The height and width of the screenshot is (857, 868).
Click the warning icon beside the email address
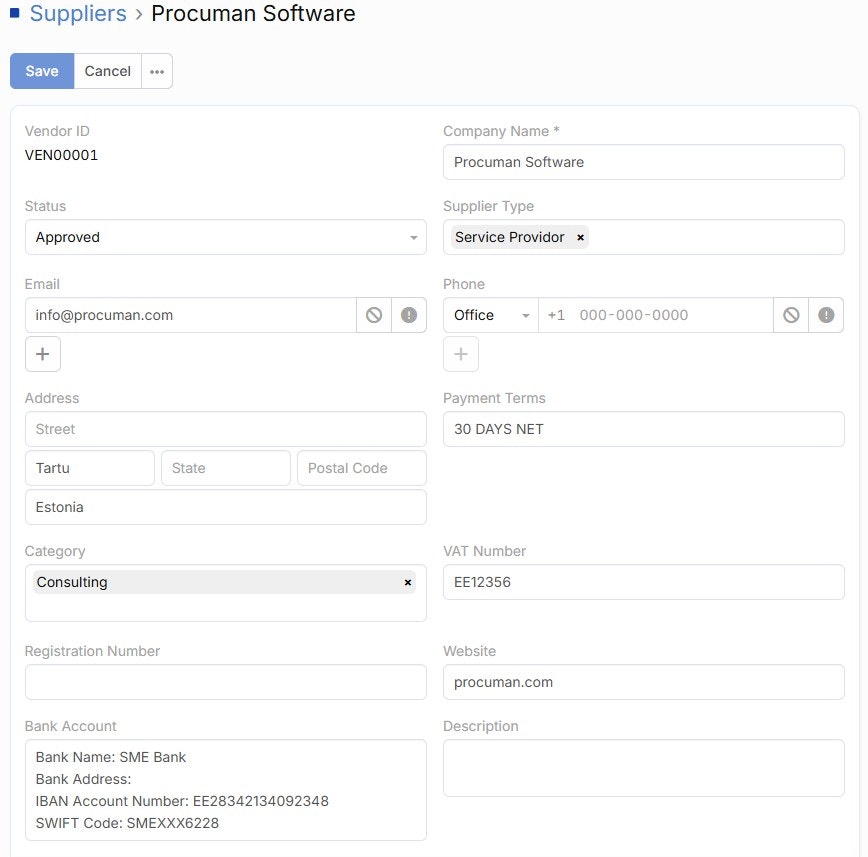[x=409, y=314]
